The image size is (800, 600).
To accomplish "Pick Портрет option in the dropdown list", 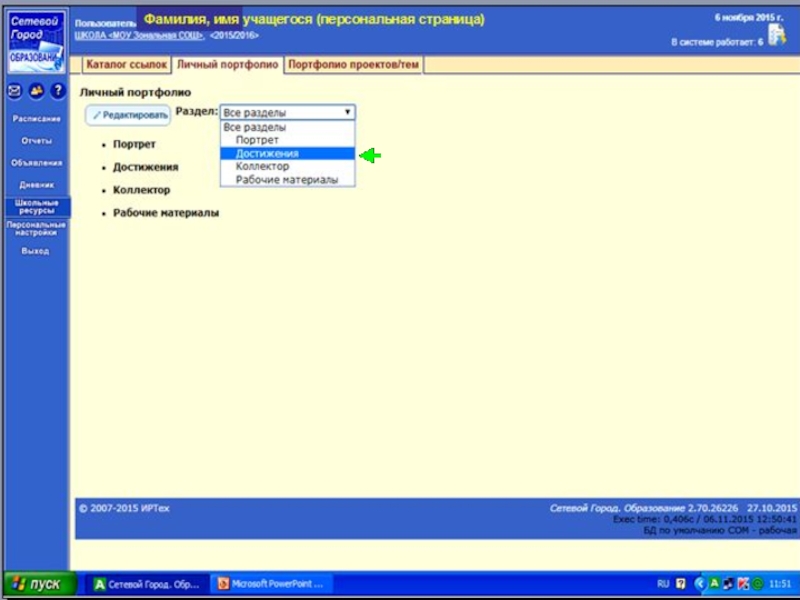I will pos(257,141).
